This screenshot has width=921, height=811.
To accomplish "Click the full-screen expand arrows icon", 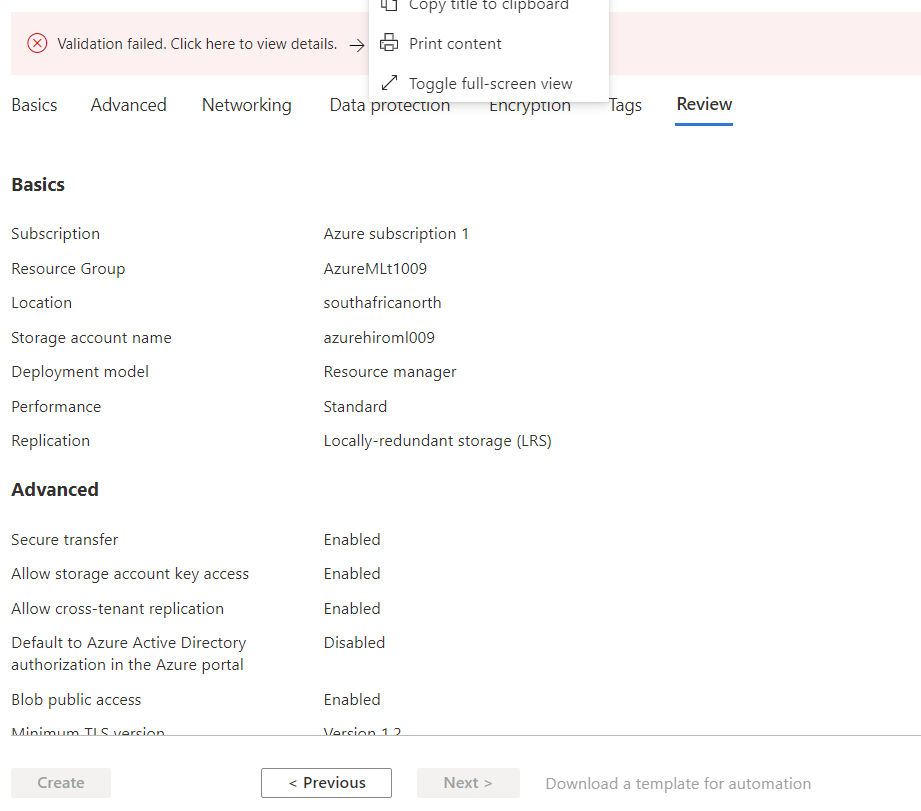I will click(389, 83).
